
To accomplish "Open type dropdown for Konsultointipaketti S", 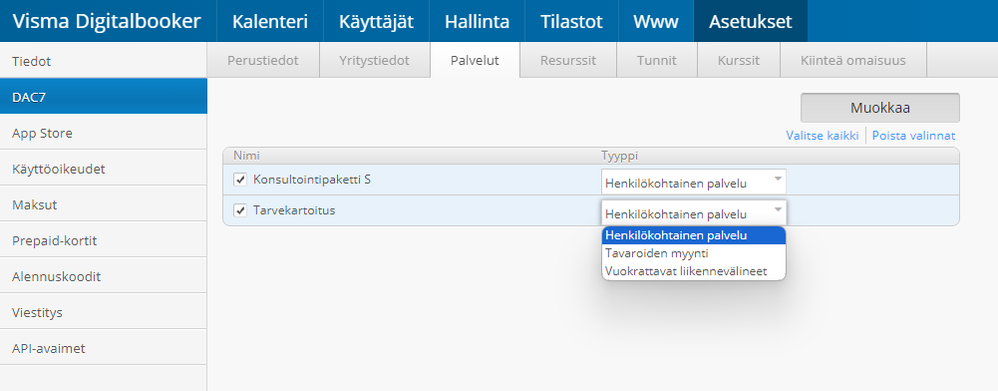I will [694, 181].
